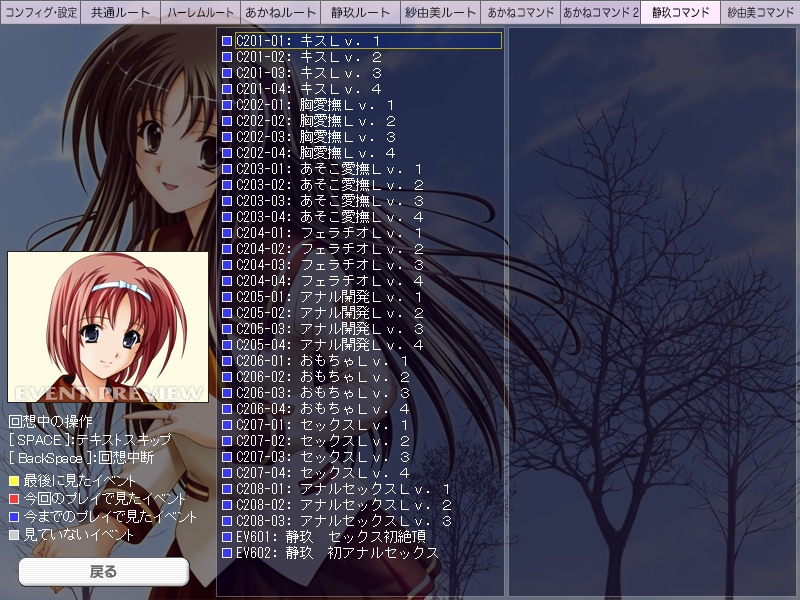Screen dimensions: 800x600
Task: Click blue marker icon beside C206-04
Action: [227, 409]
